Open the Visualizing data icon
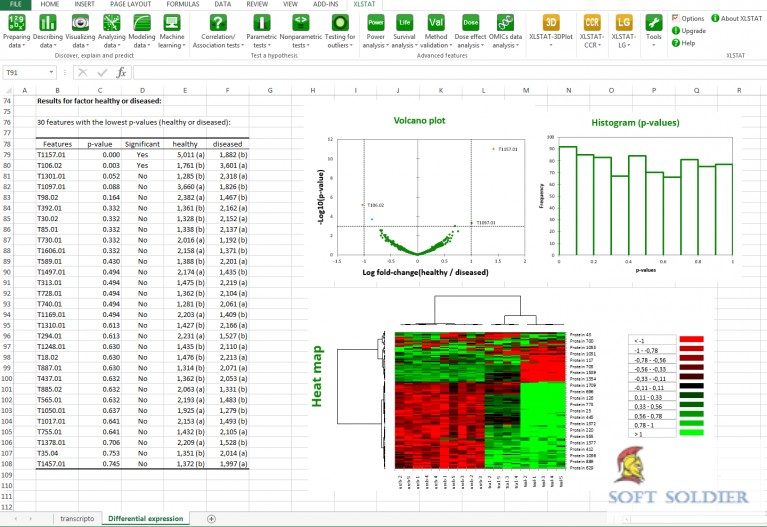The image size is (767, 527). [x=80, y=23]
